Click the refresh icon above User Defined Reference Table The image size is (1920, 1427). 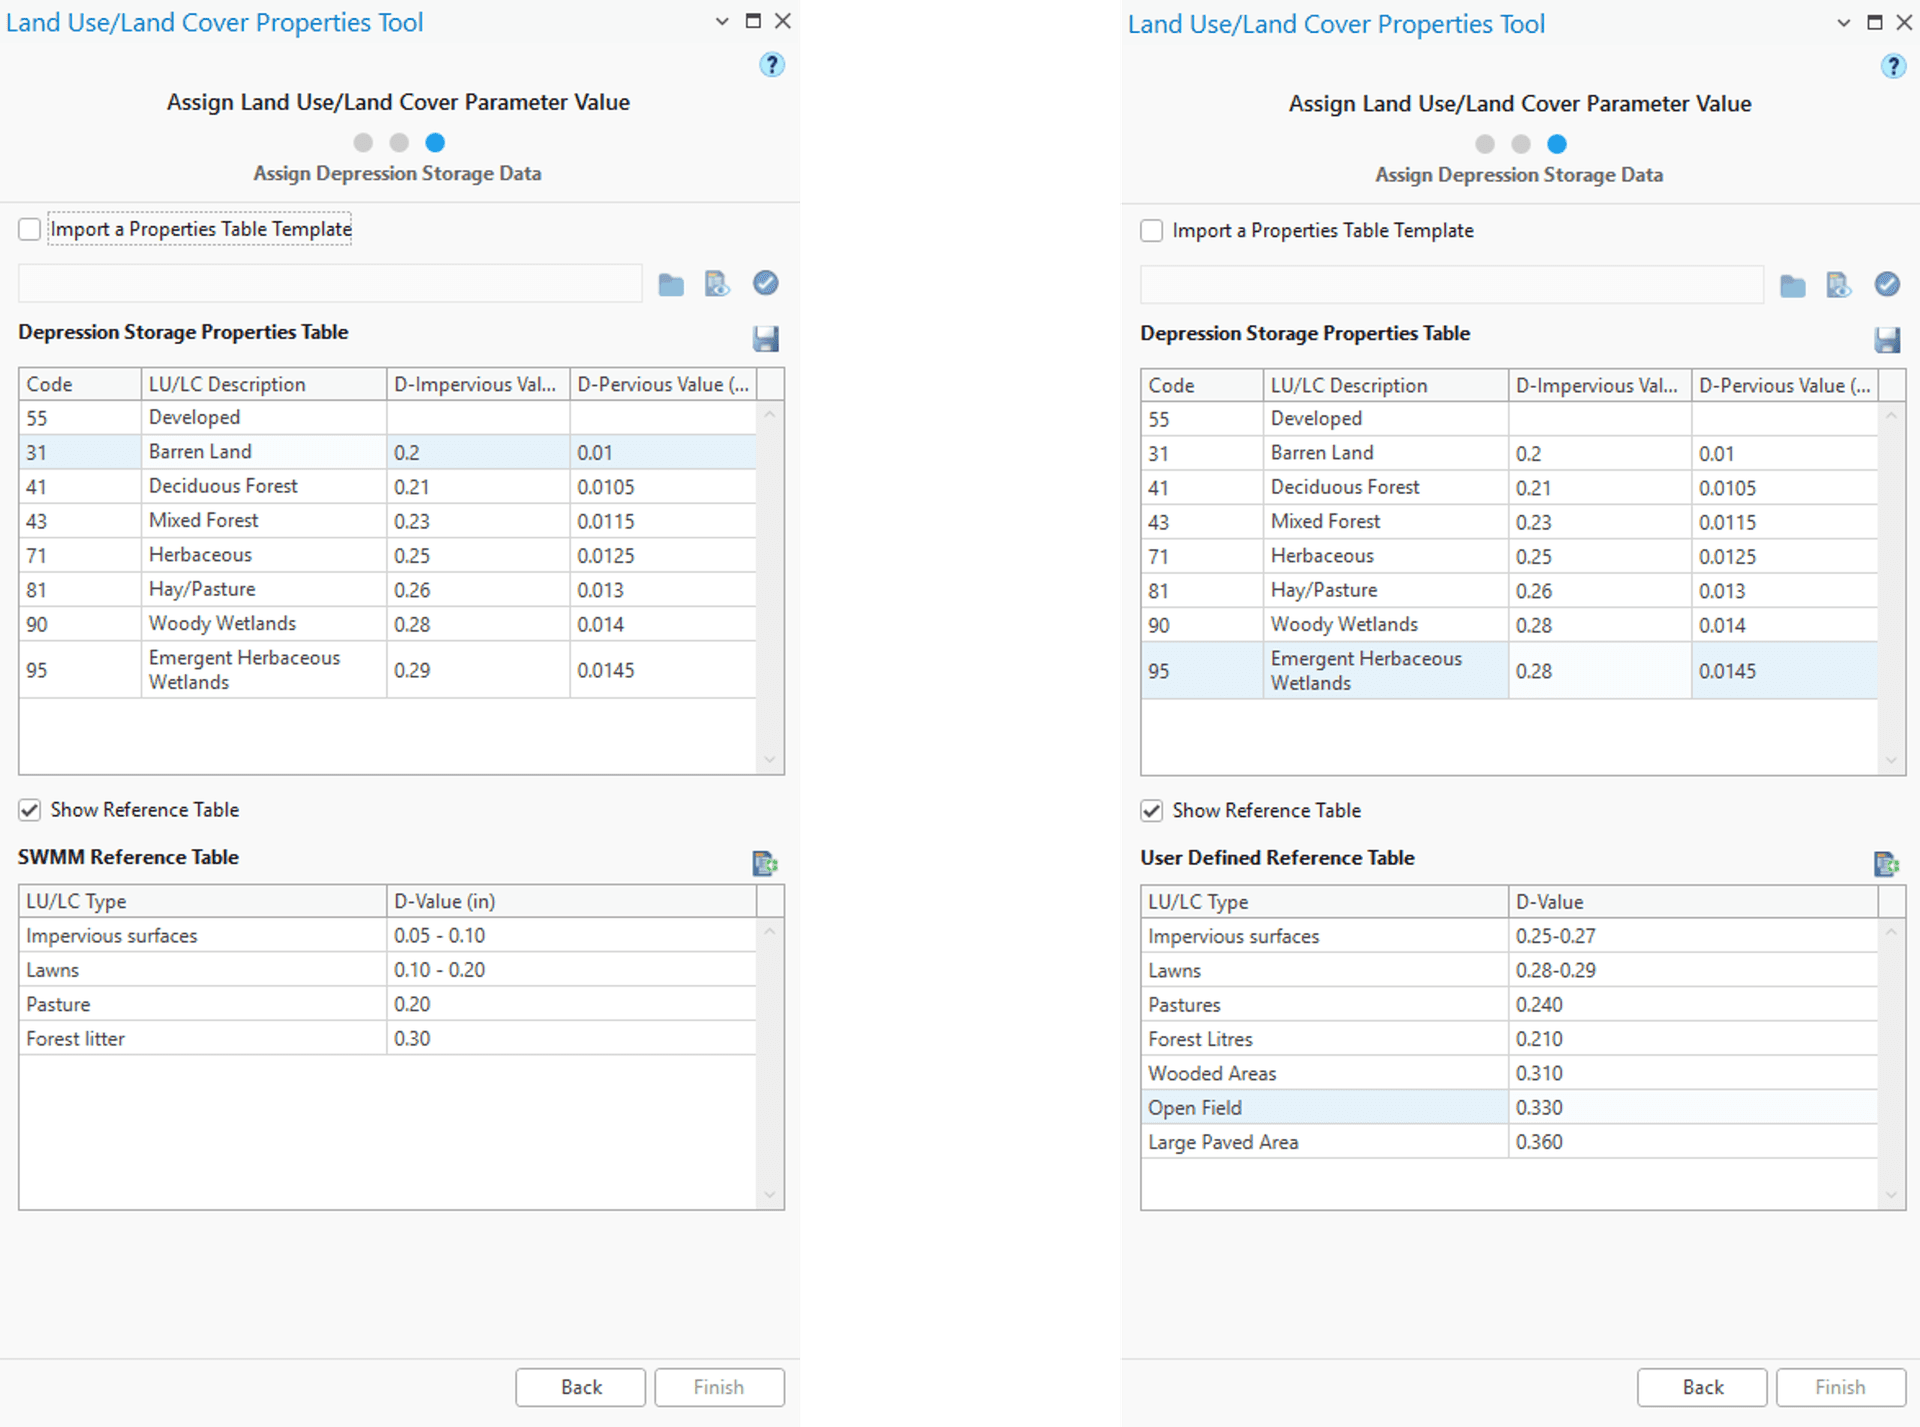1888,862
